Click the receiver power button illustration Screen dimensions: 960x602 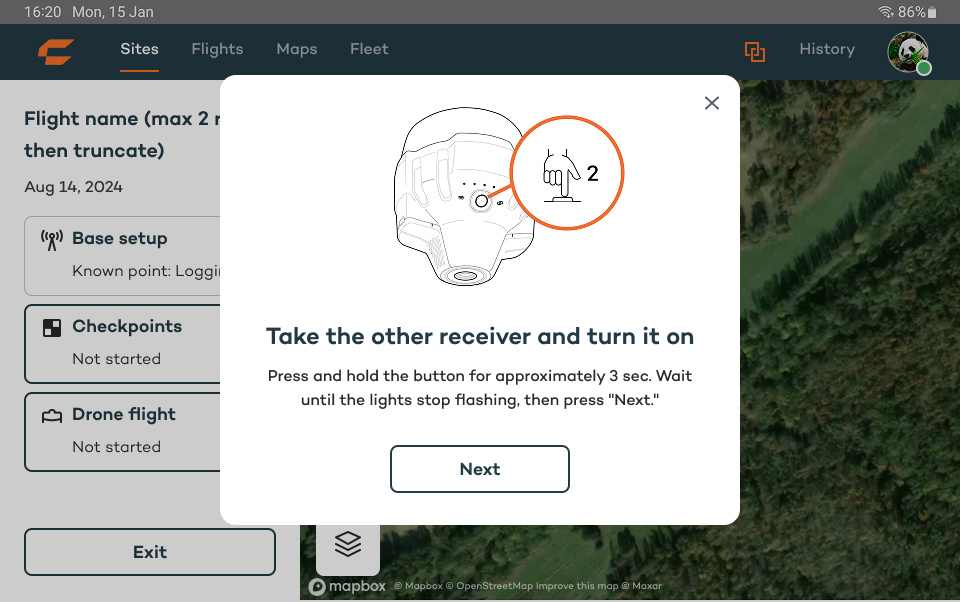click(x=481, y=201)
